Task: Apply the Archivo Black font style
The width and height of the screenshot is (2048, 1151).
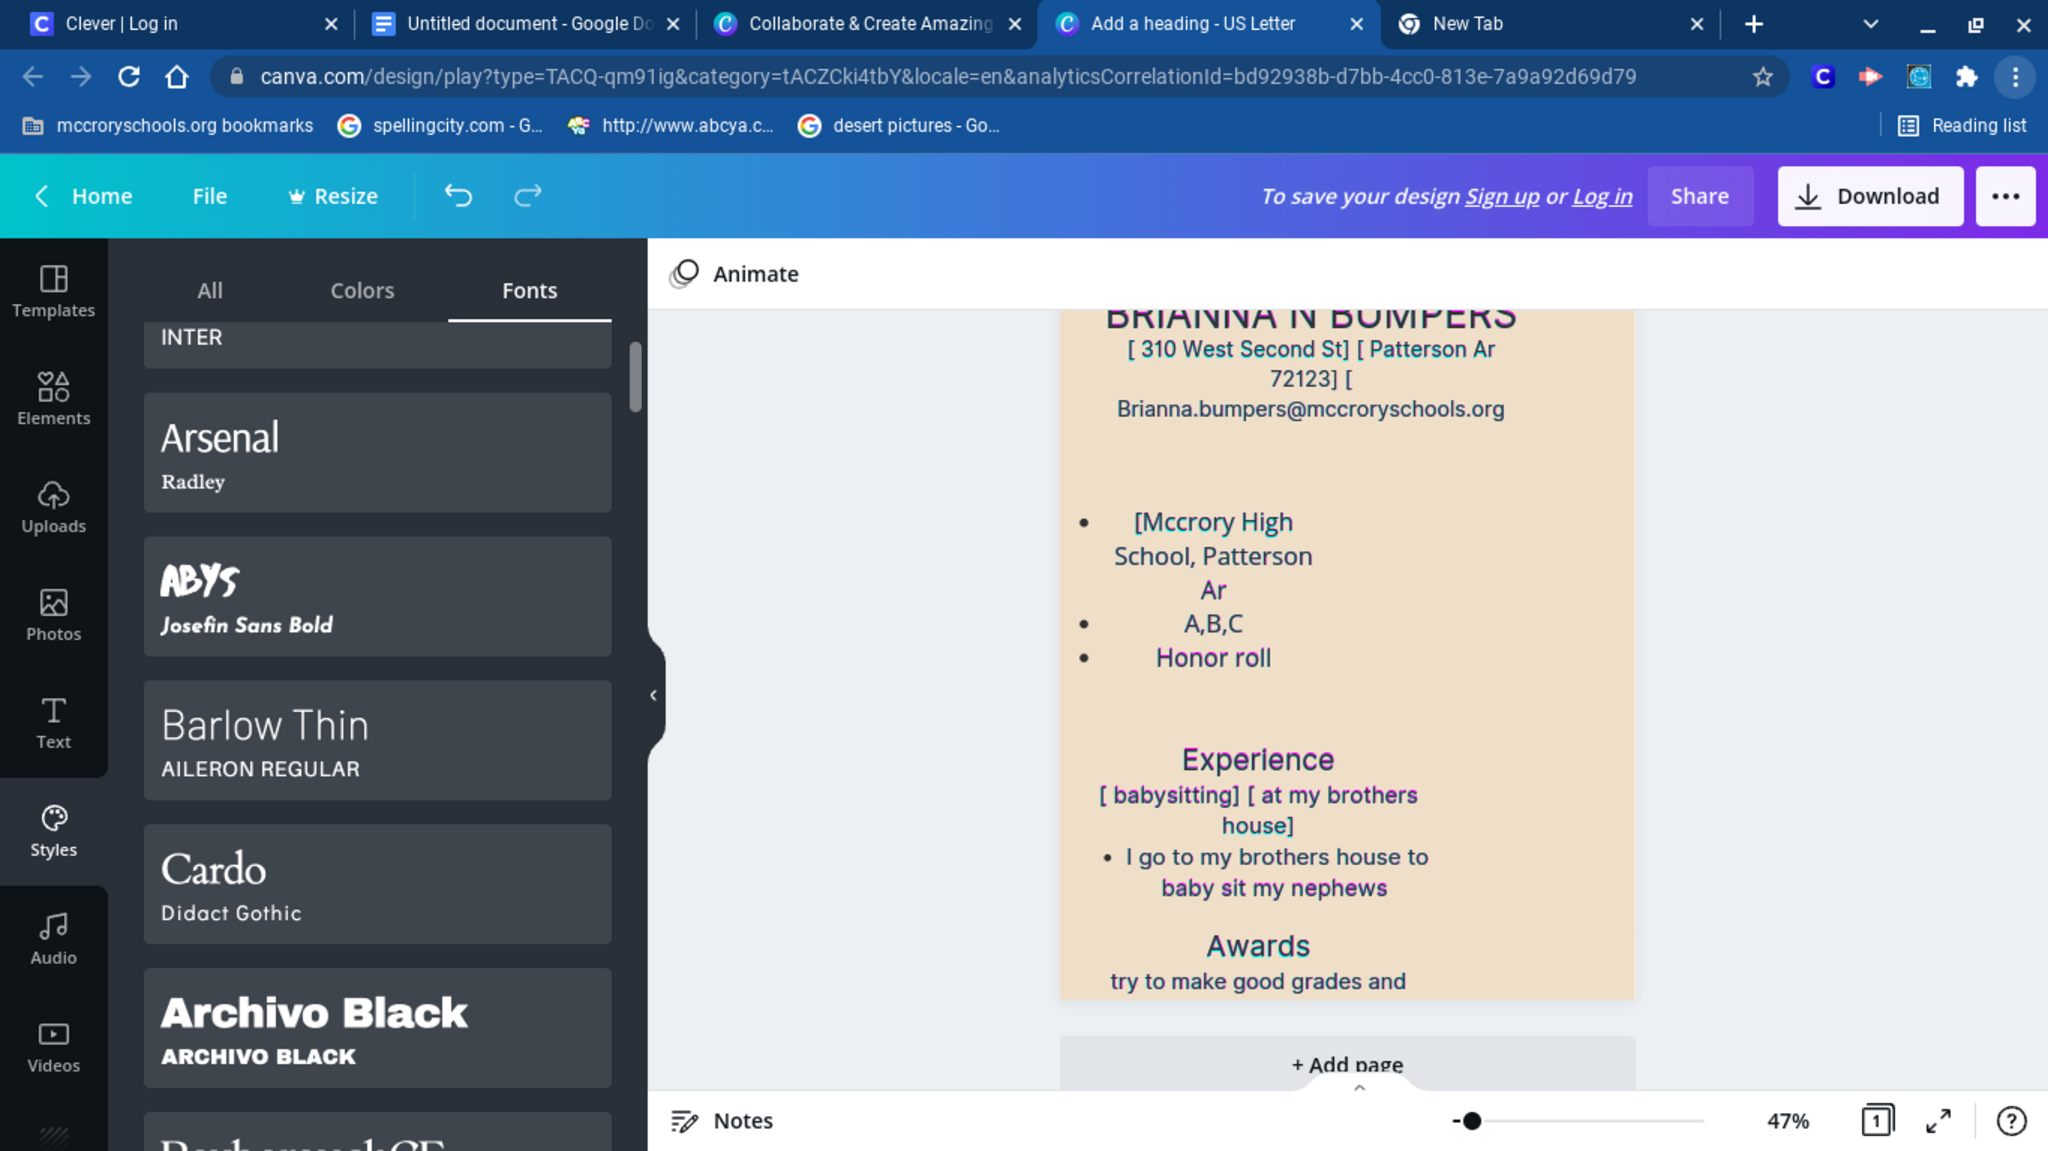Action: (377, 1028)
